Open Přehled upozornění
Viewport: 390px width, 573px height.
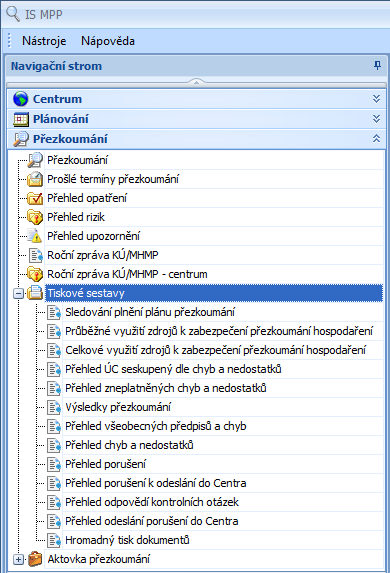click(x=94, y=236)
